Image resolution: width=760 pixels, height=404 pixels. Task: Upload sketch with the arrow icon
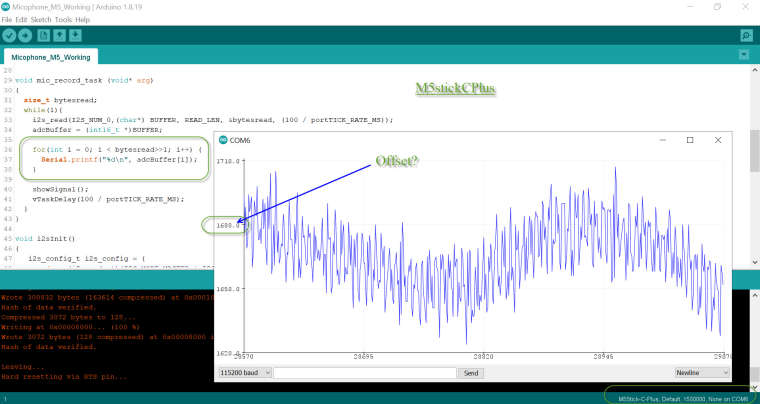click(x=25, y=35)
